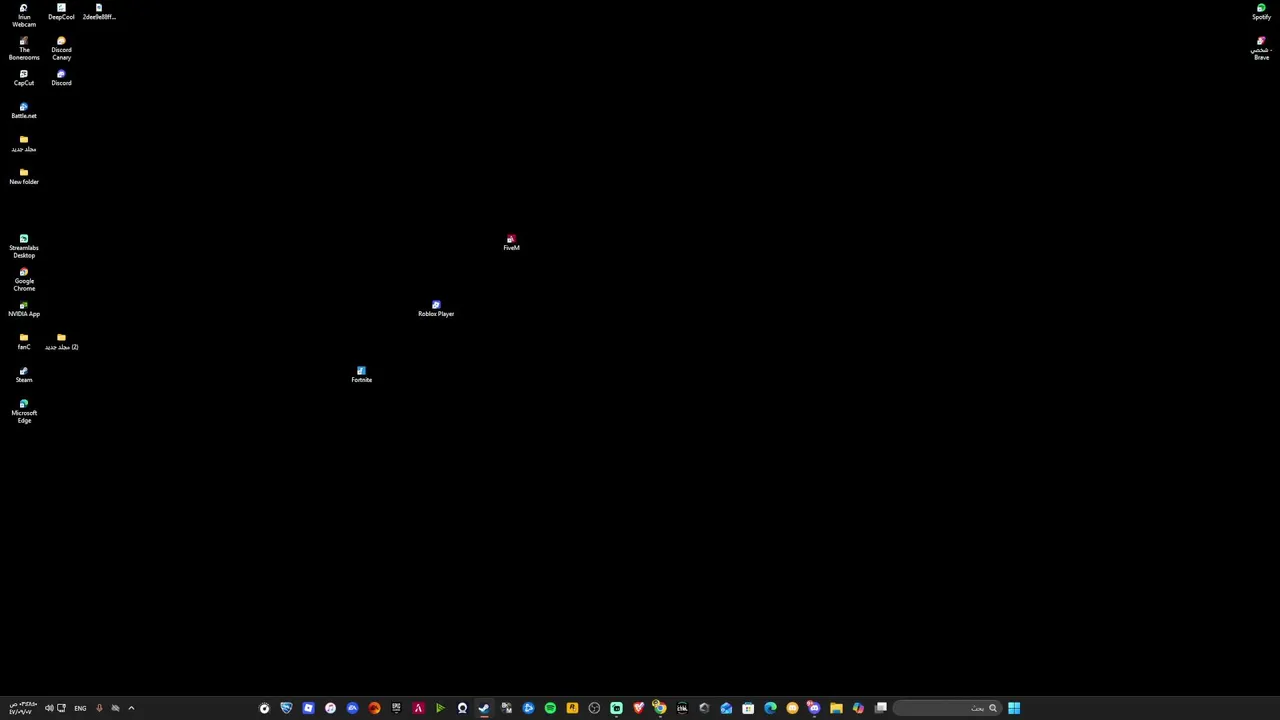Click the ENG language indicator

80,708
